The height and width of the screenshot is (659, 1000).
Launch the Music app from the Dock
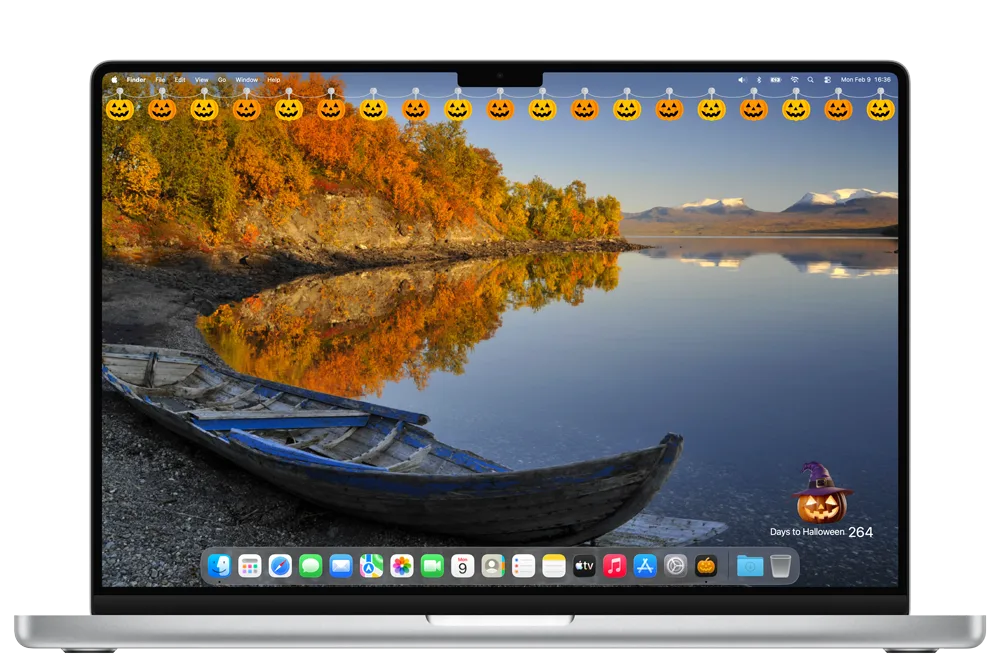615,566
